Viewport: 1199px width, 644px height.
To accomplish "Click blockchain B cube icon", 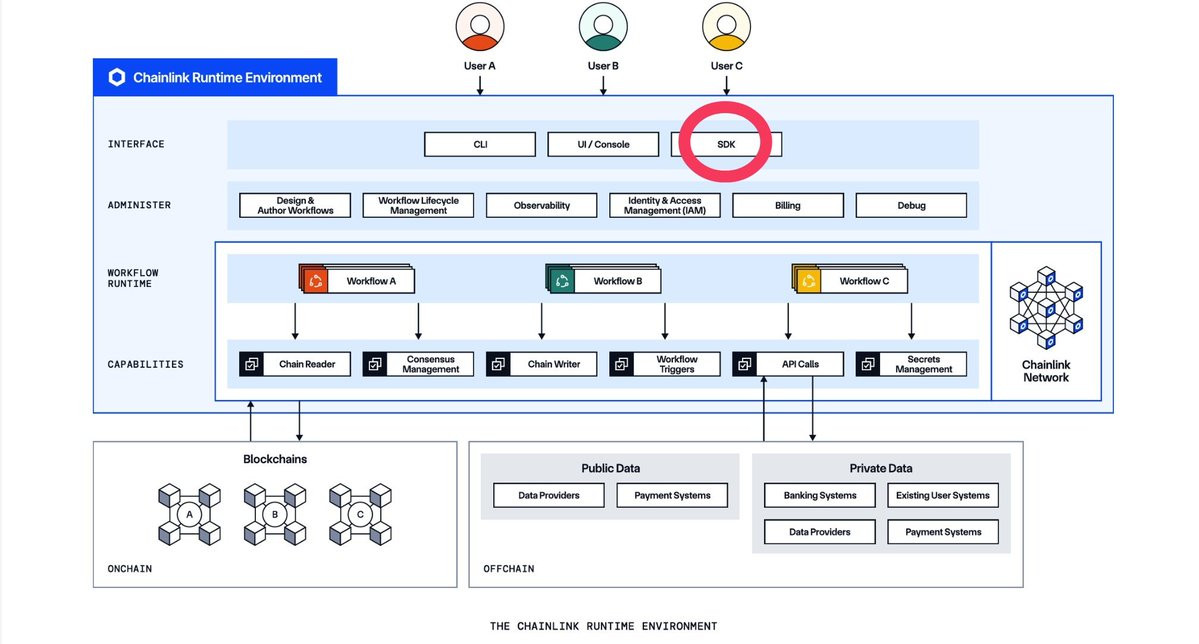I will pos(275,514).
